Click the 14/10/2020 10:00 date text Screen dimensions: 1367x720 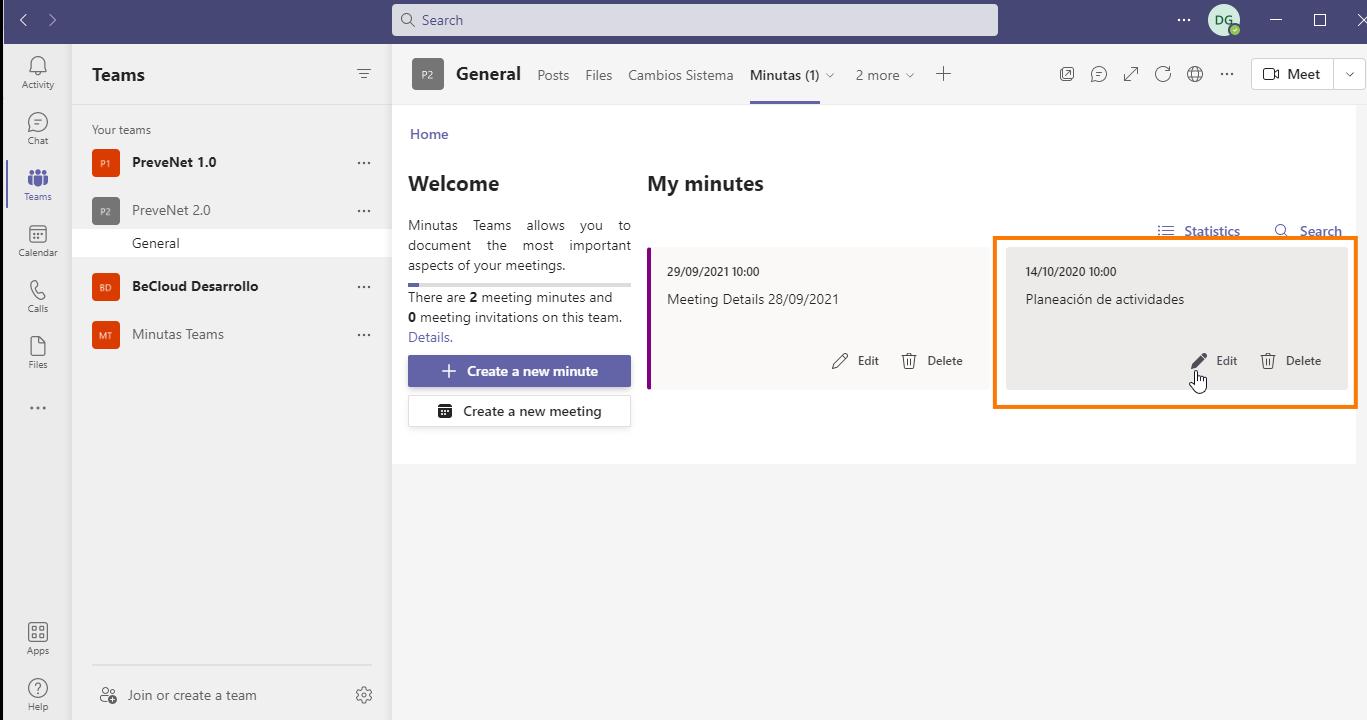coord(1071,272)
